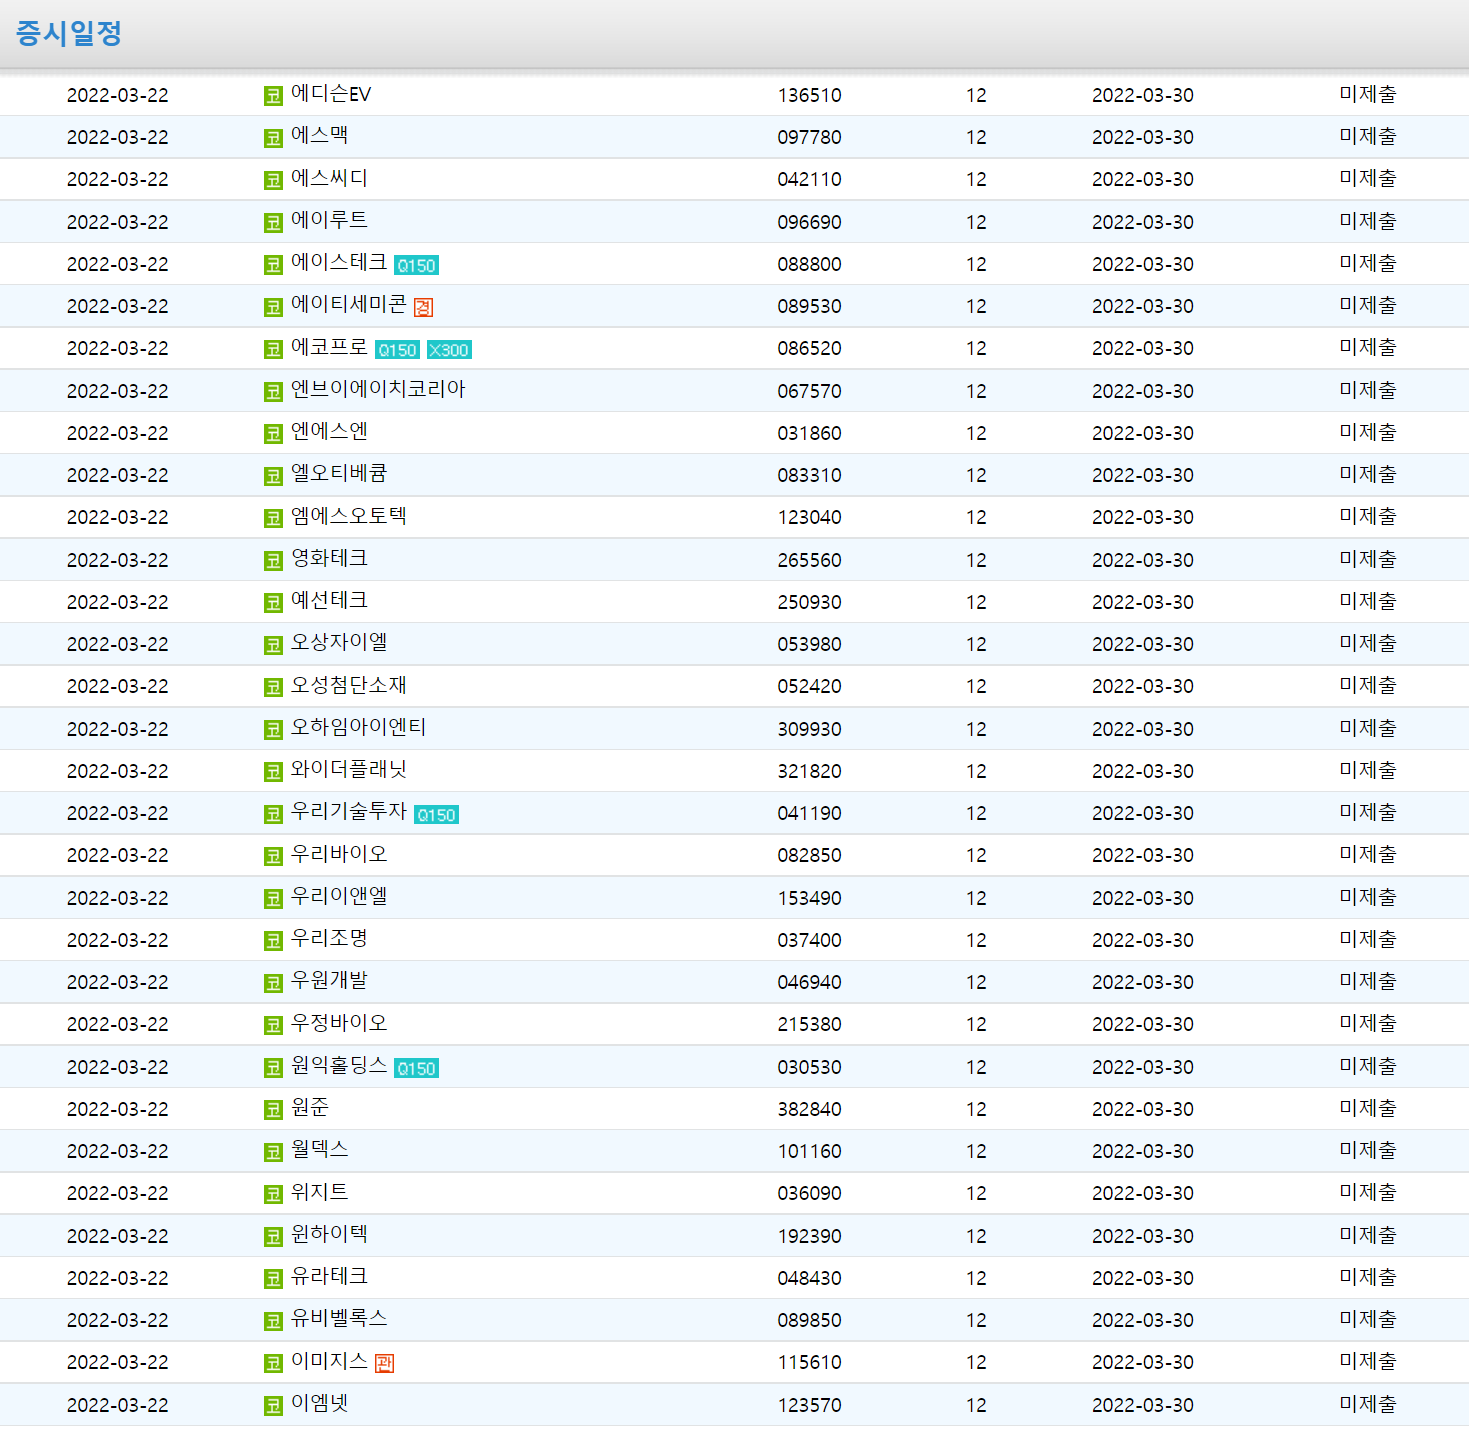Select stock code 321820
1469x1436 pixels.
pos(809,772)
